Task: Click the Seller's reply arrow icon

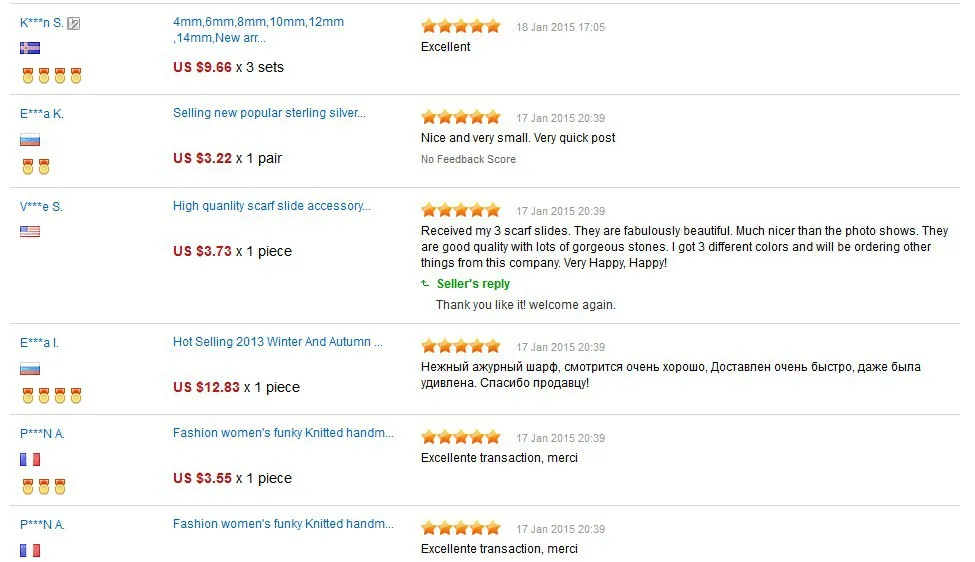Action: click(x=425, y=283)
